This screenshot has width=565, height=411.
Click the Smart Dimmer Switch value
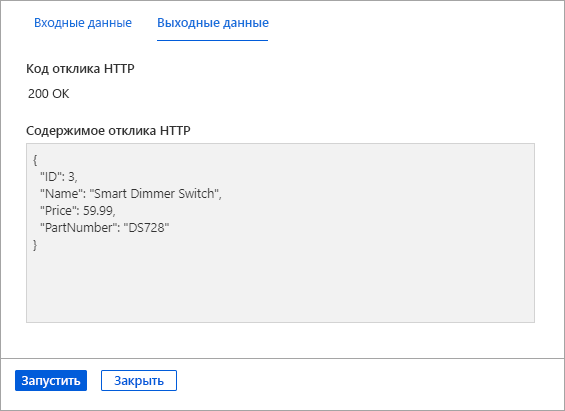coord(155,193)
